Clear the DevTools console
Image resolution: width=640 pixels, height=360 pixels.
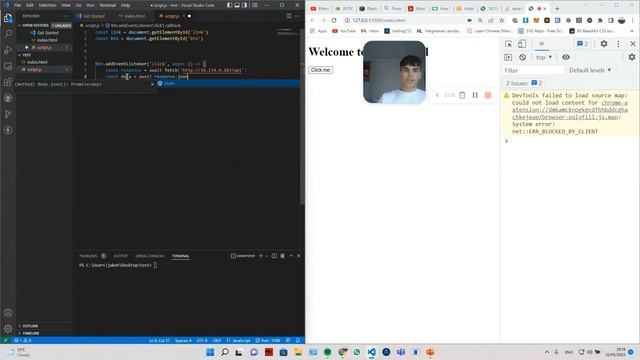pyautogui.click(x=522, y=58)
